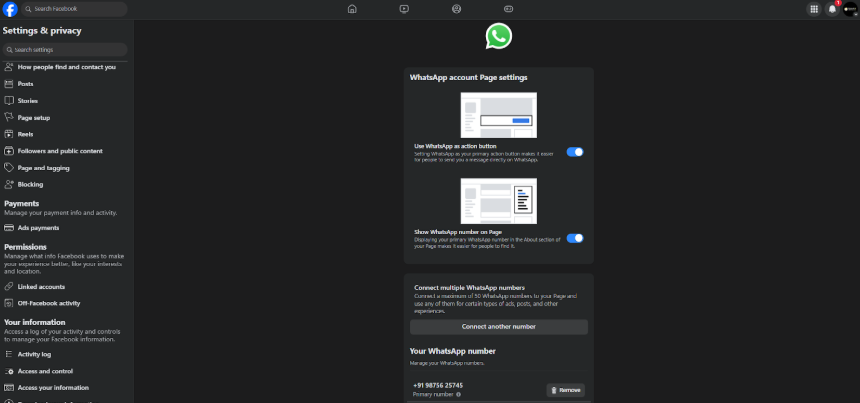Click the WhatsApp logo at top
860x403 pixels.
point(499,37)
